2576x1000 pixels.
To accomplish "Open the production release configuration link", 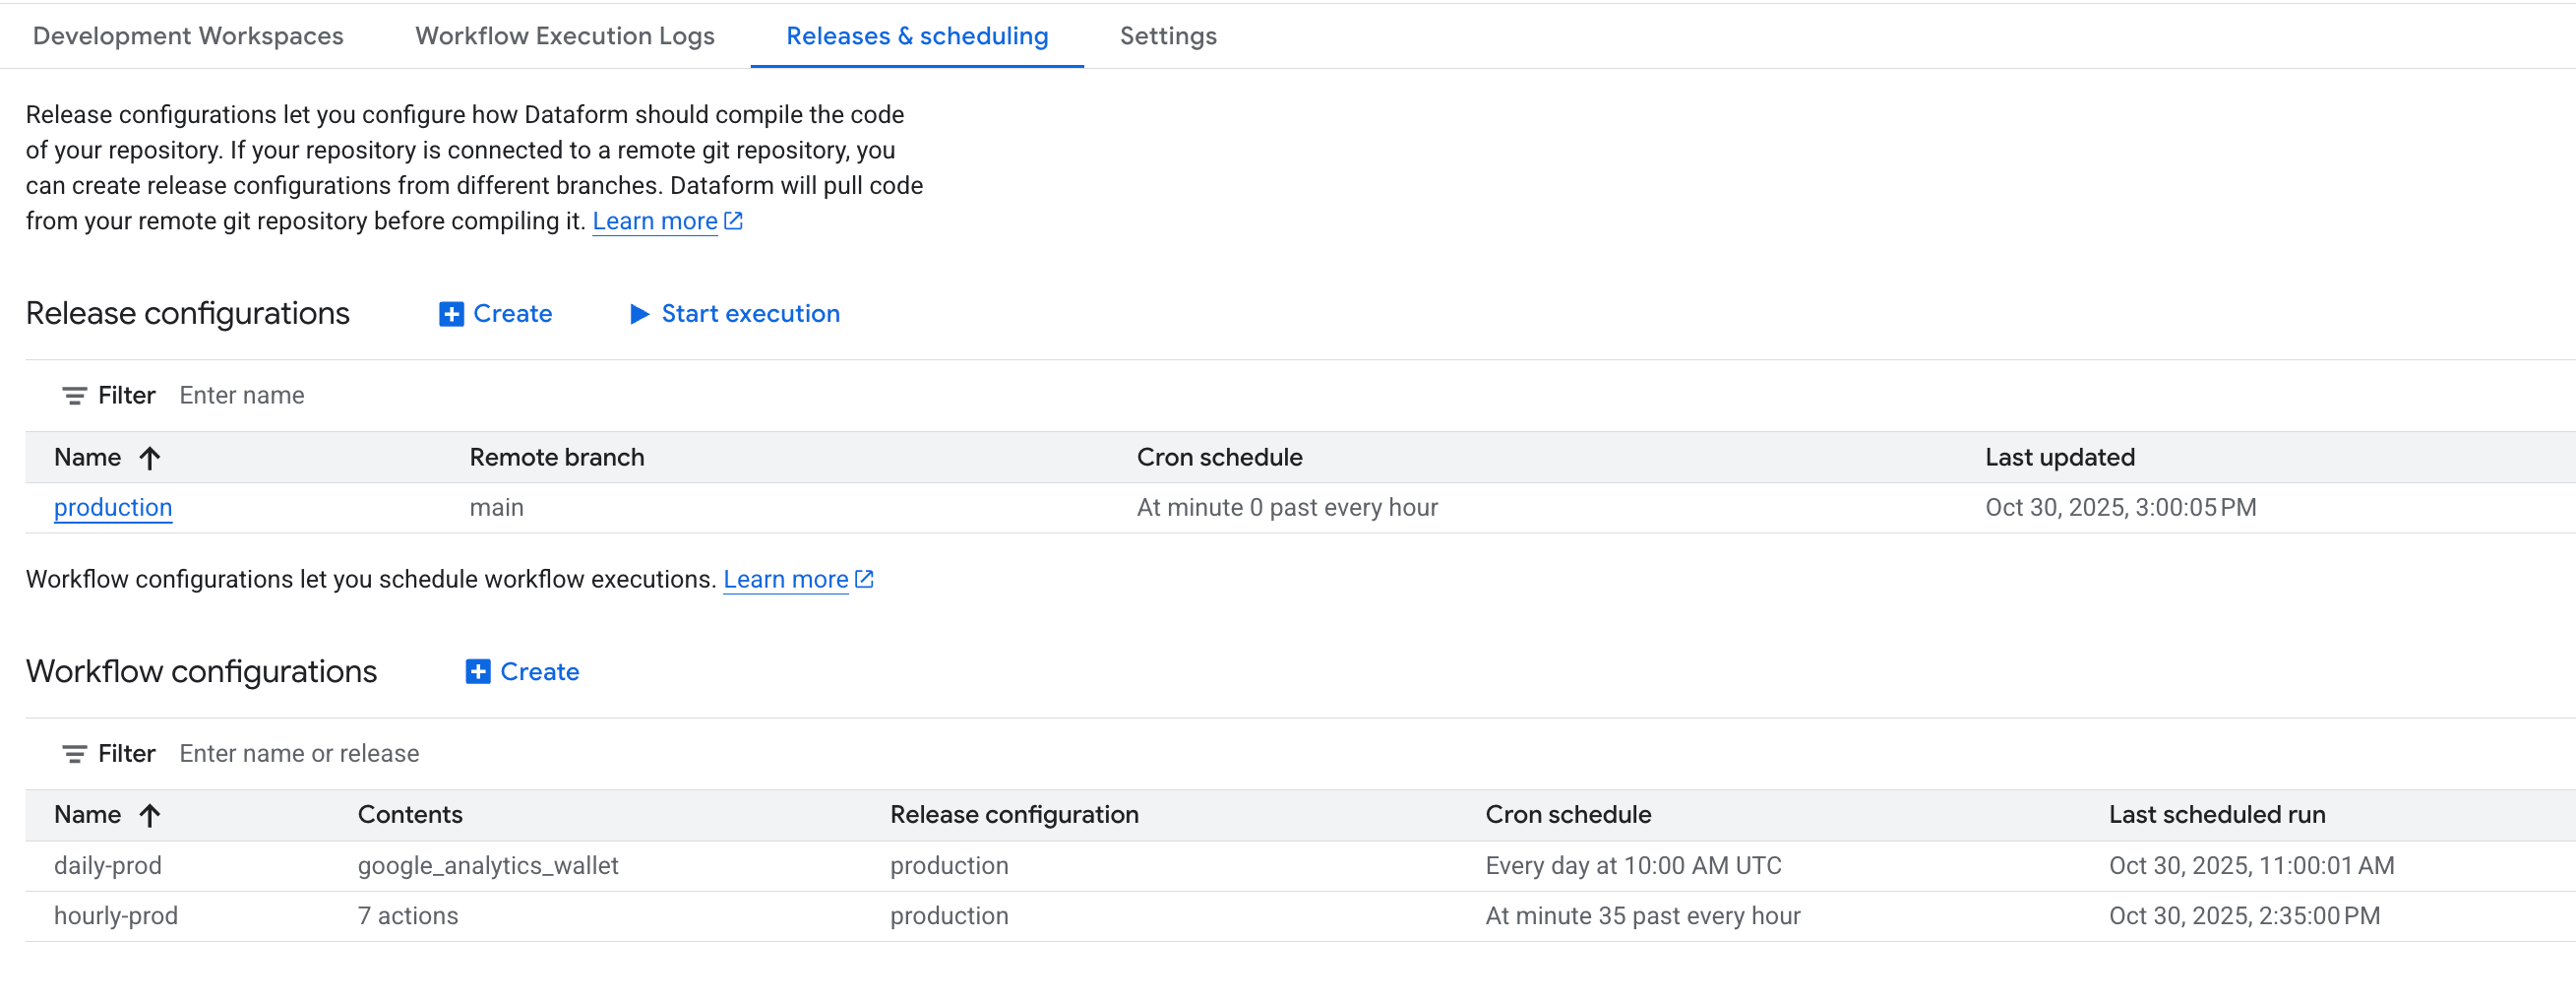I will (113, 508).
